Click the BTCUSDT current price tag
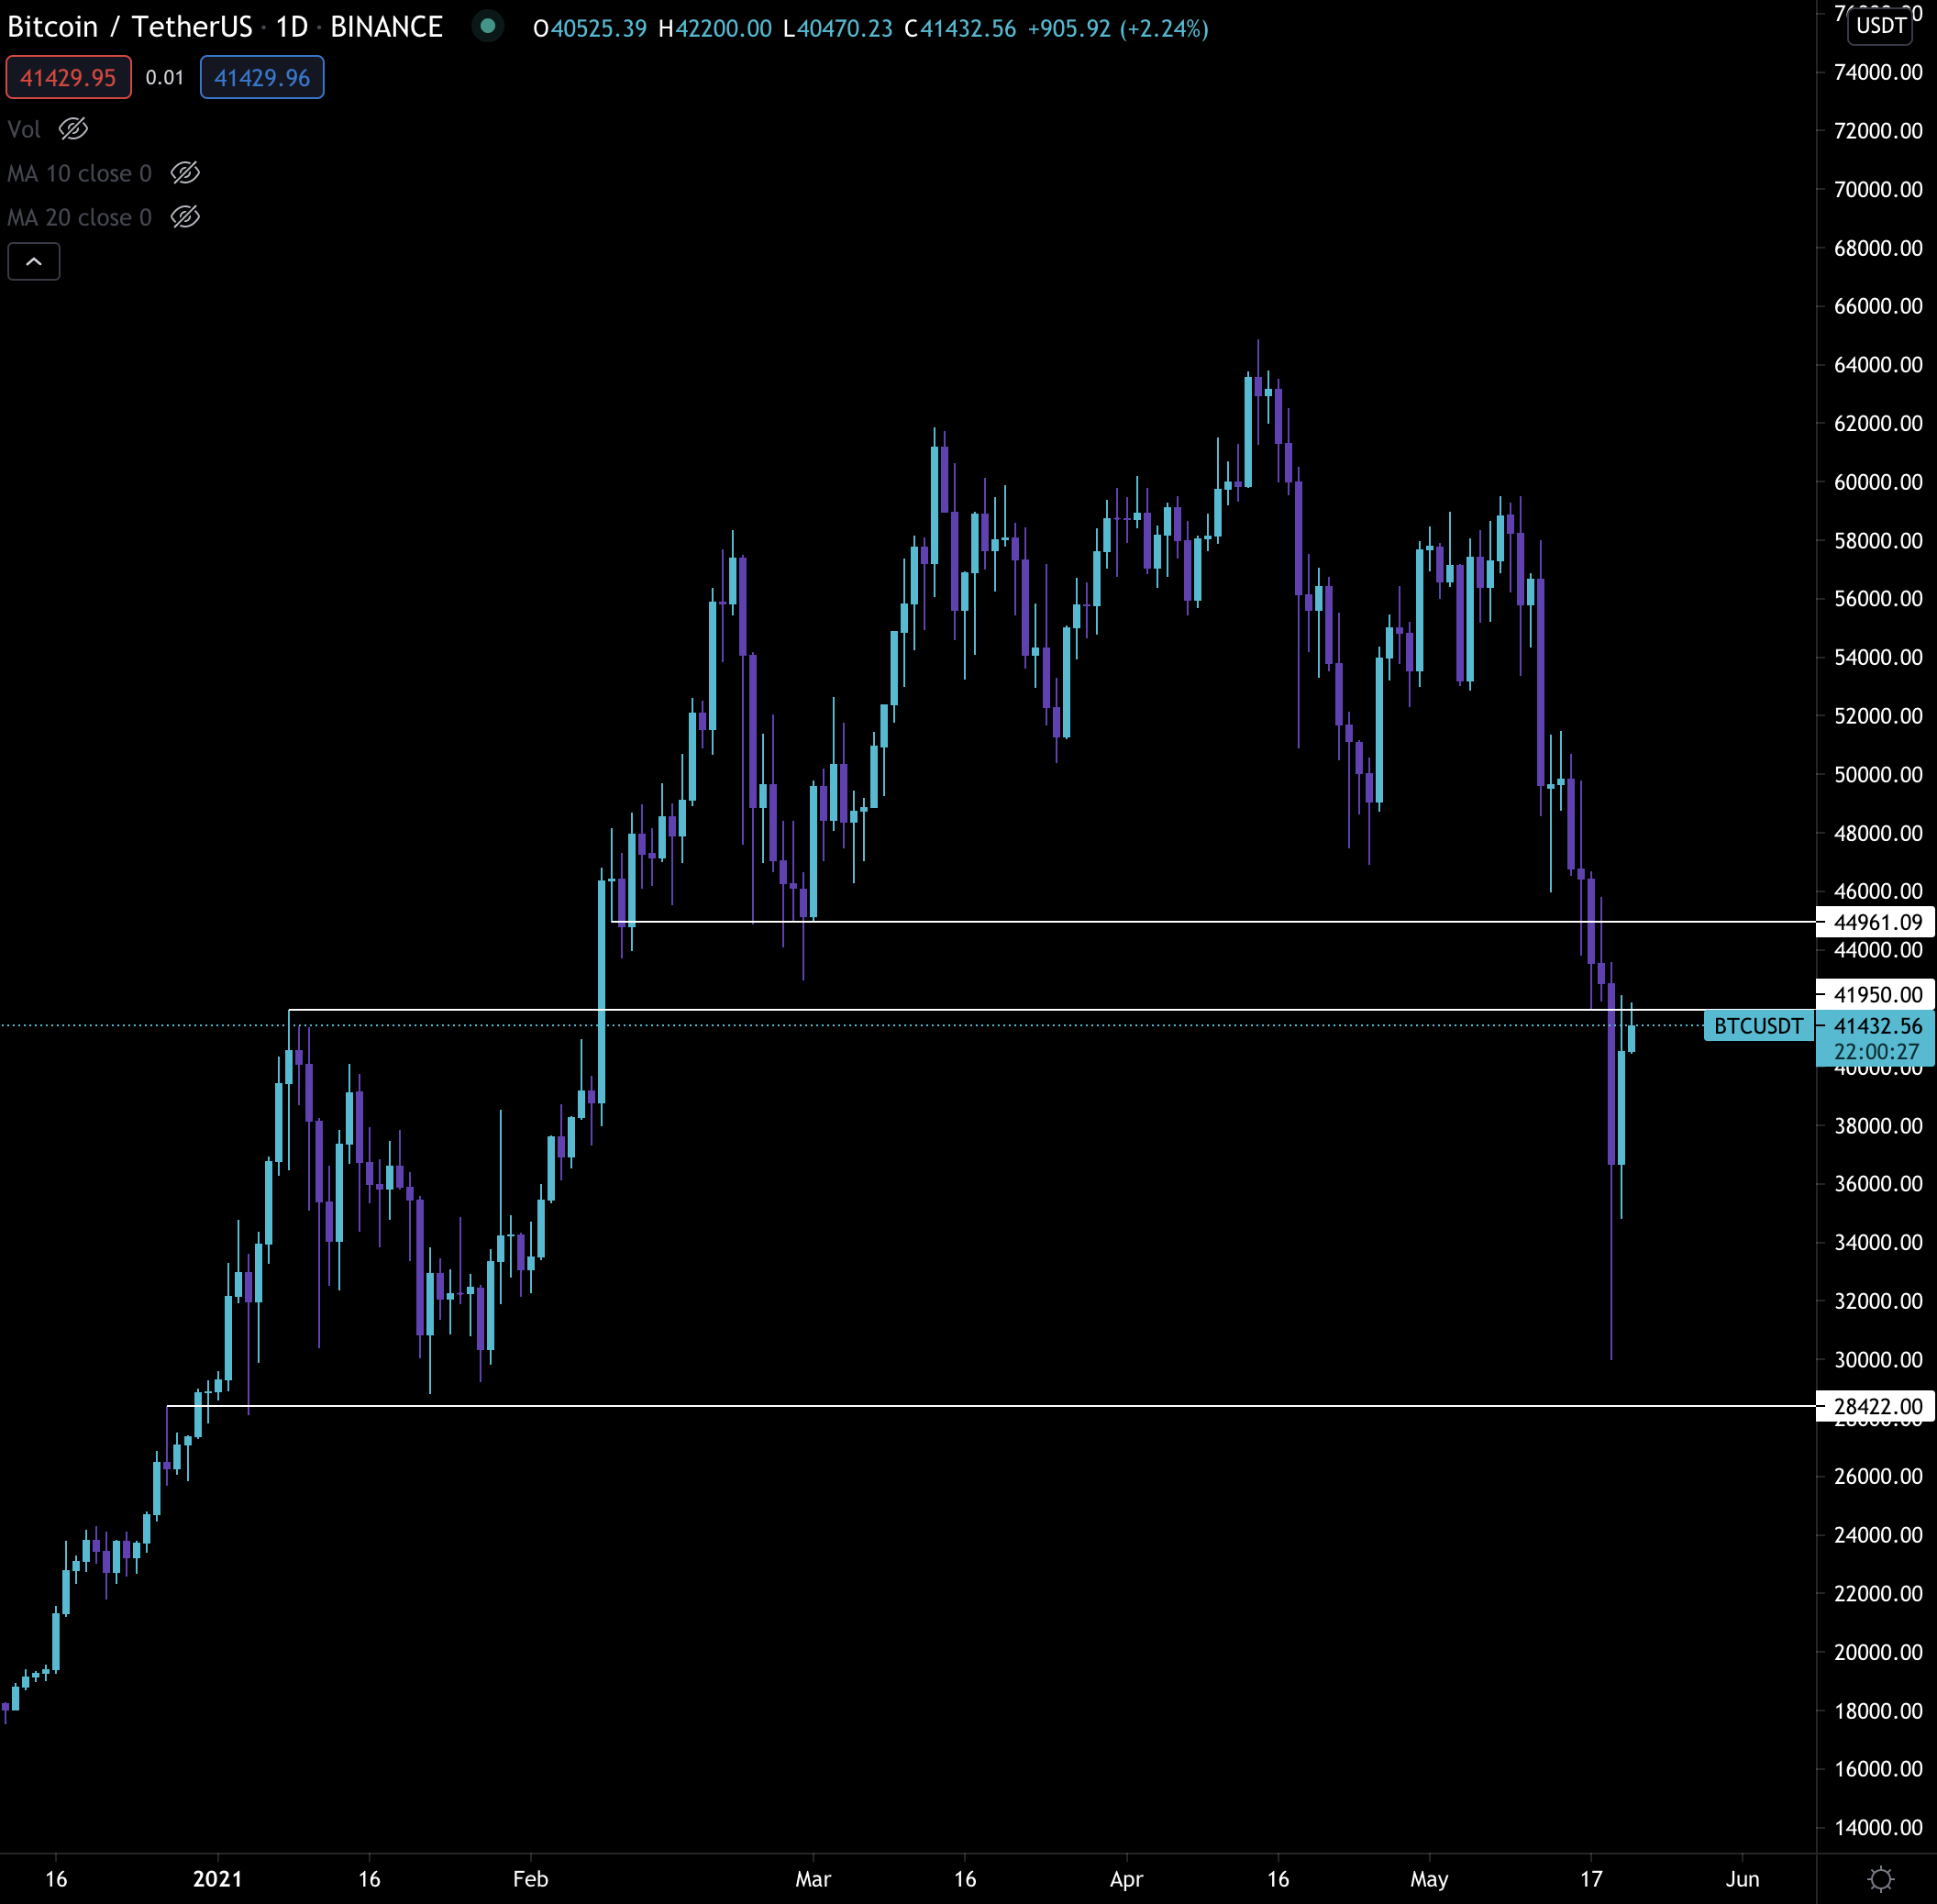This screenshot has width=1937, height=1904. (x=1758, y=1026)
